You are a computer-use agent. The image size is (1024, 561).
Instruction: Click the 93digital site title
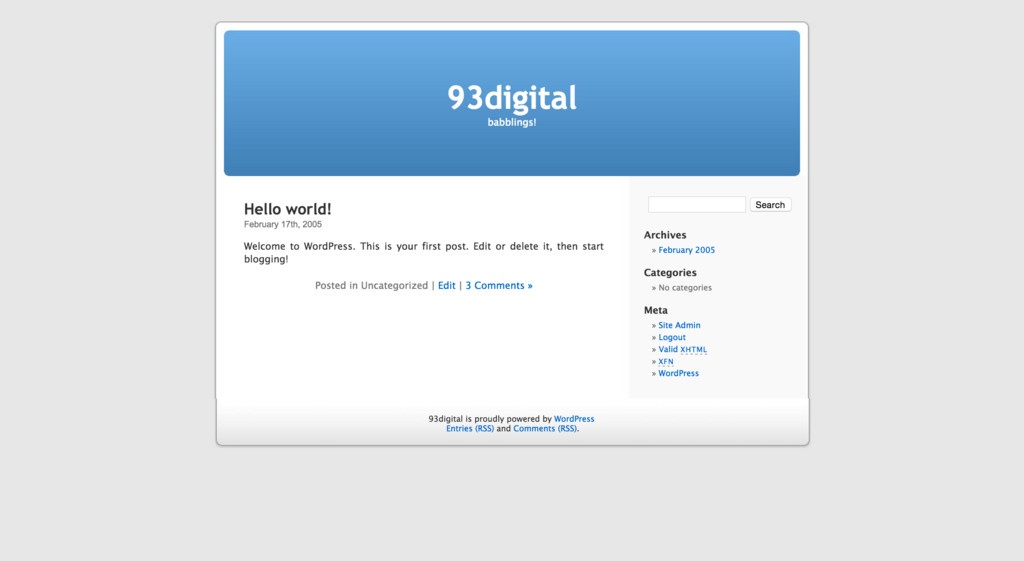[x=511, y=98]
